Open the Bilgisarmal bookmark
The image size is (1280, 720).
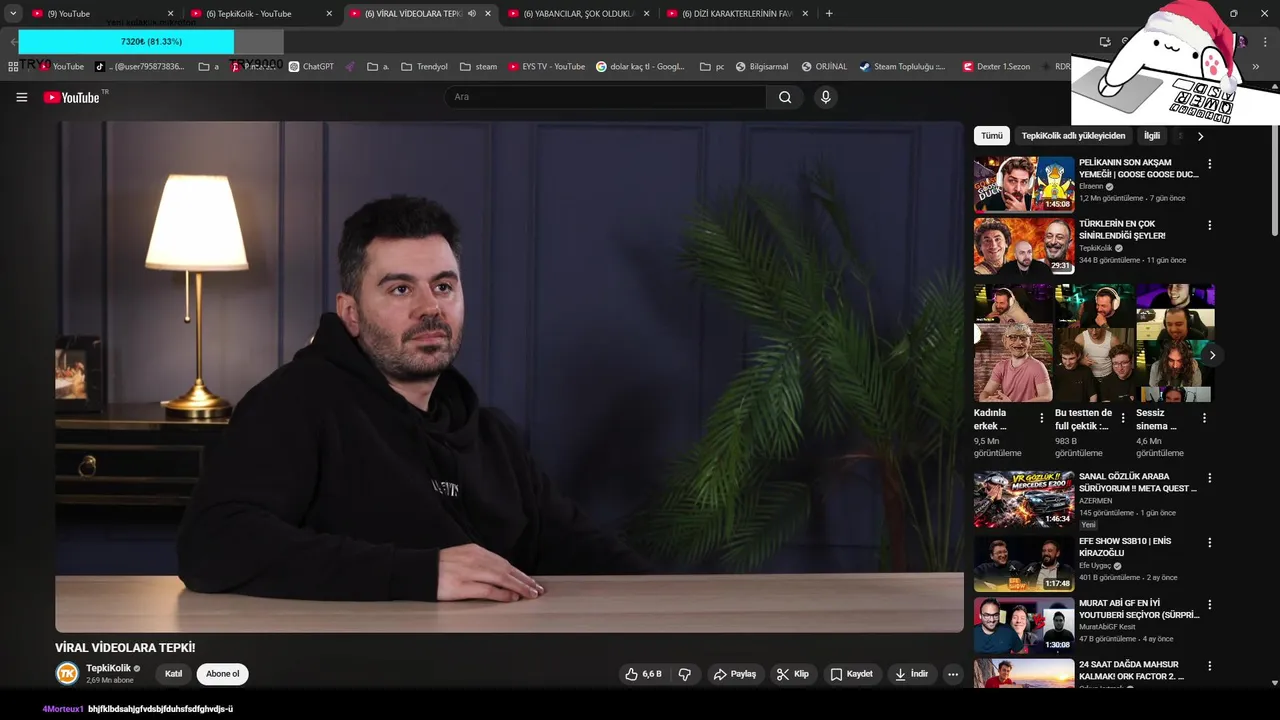(762, 67)
